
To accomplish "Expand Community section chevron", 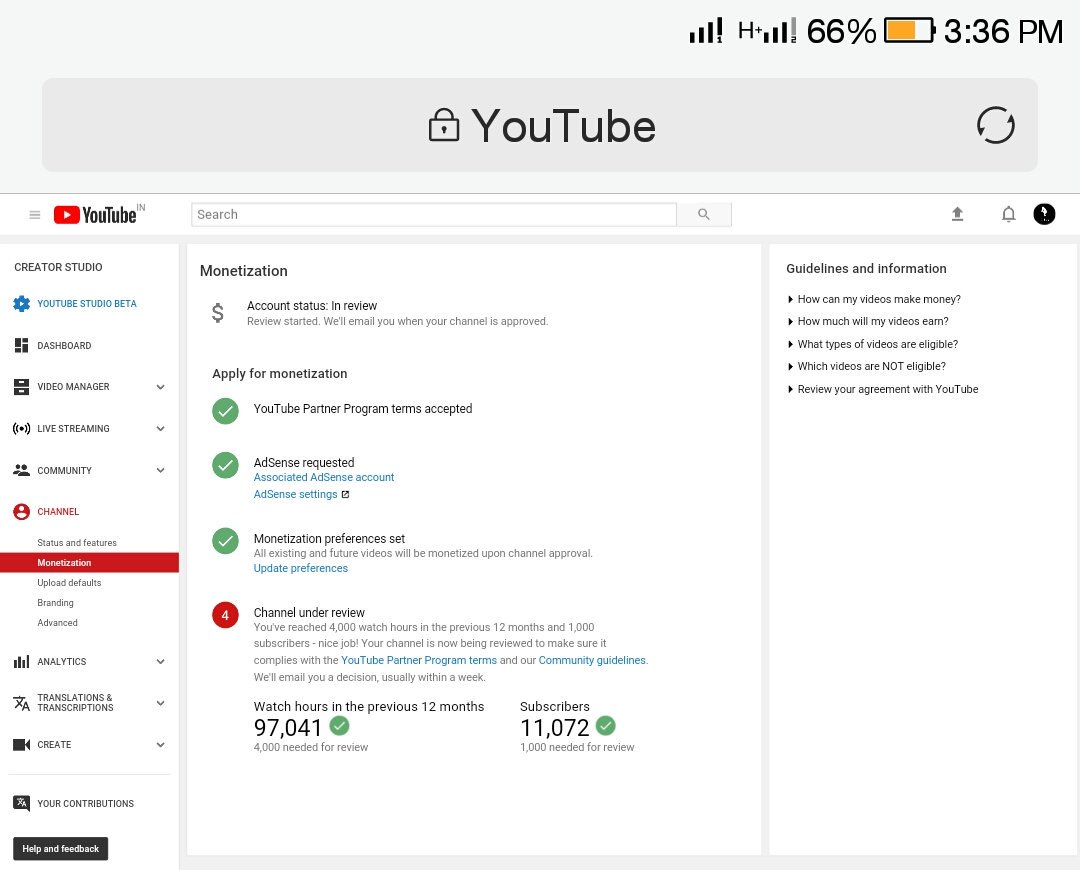I will coord(160,470).
